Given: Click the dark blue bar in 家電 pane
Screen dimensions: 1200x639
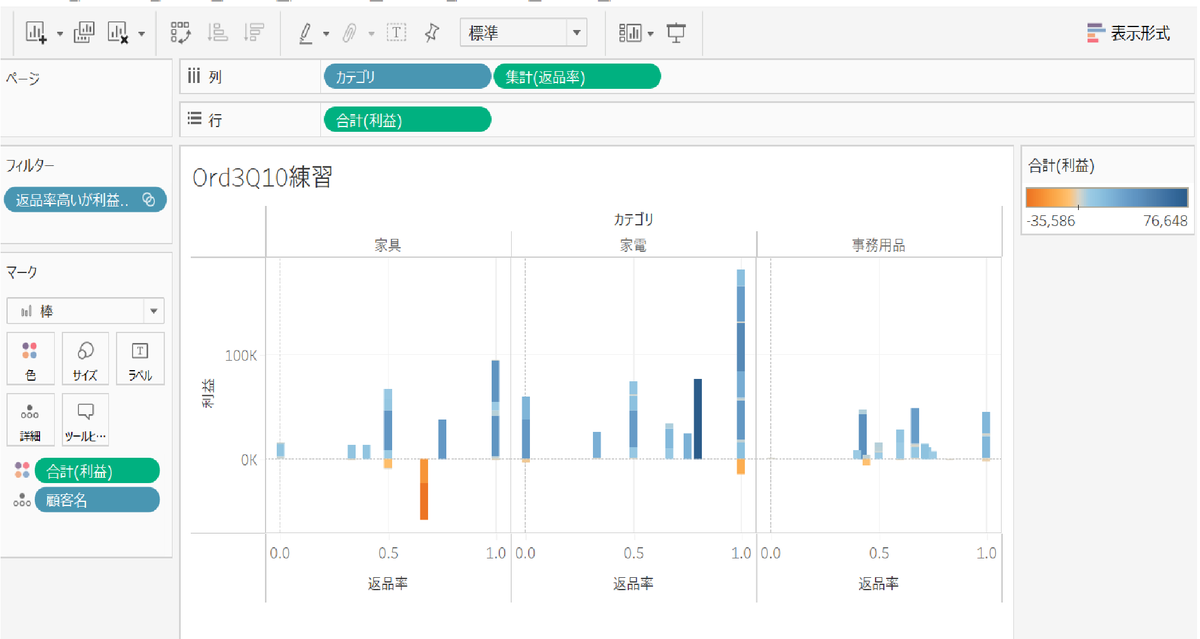Looking at the screenshot, I should [698, 419].
